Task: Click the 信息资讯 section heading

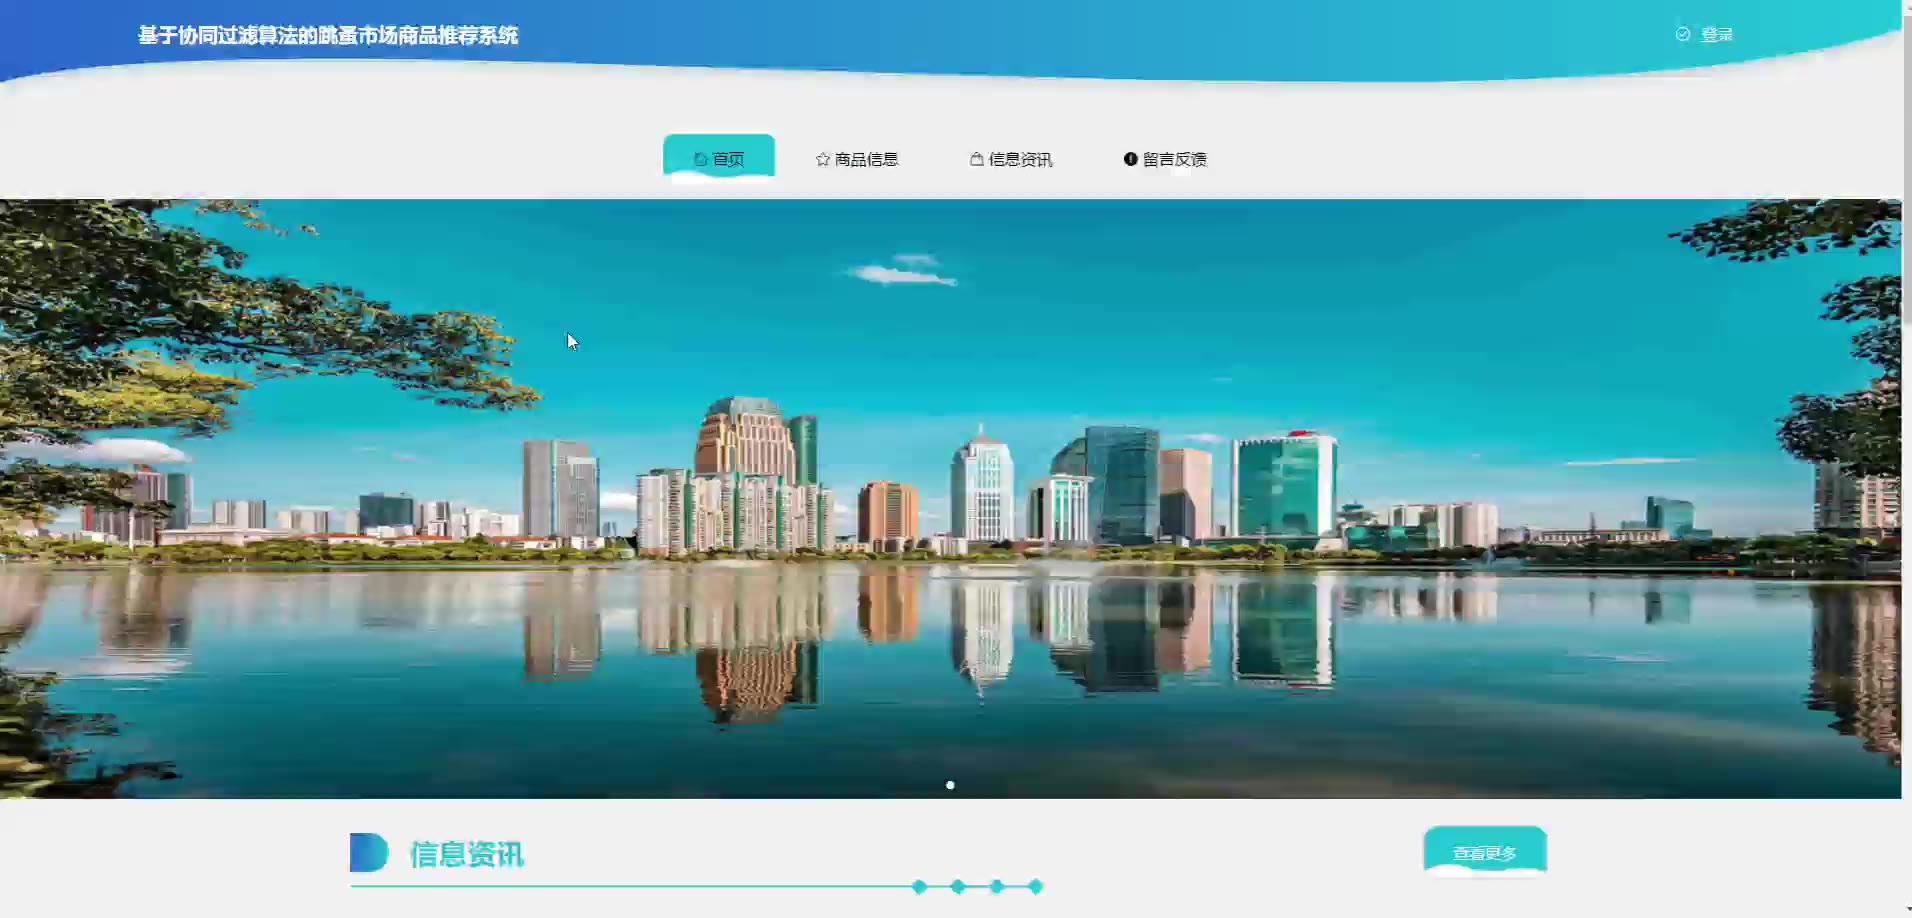Action: click(466, 854)
